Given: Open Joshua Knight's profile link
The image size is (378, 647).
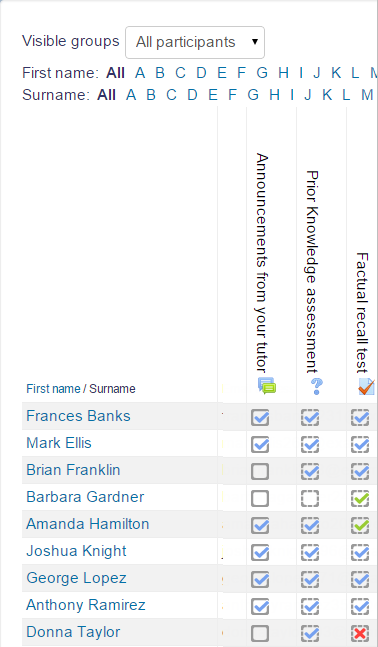Looking at the screenshot, I should point(76,551).
